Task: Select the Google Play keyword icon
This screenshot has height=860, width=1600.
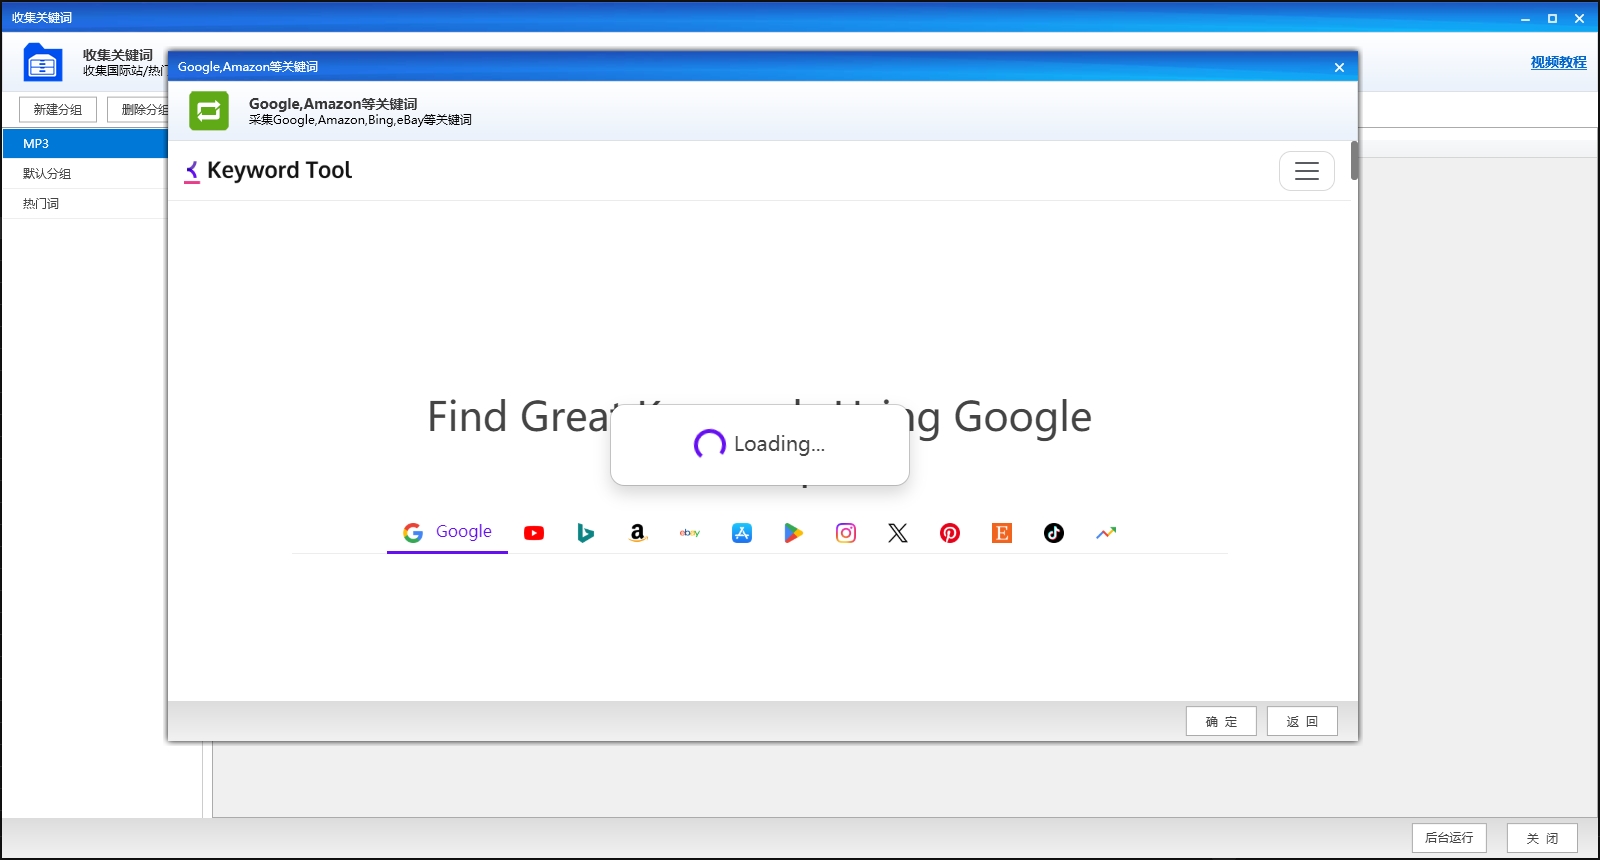Action: (x=794, y=533)
